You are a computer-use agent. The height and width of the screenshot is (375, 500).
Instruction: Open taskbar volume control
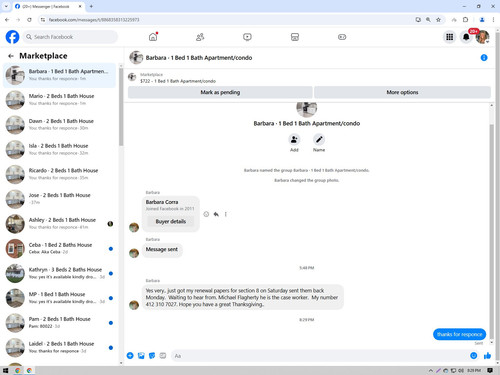coord(461,370)
